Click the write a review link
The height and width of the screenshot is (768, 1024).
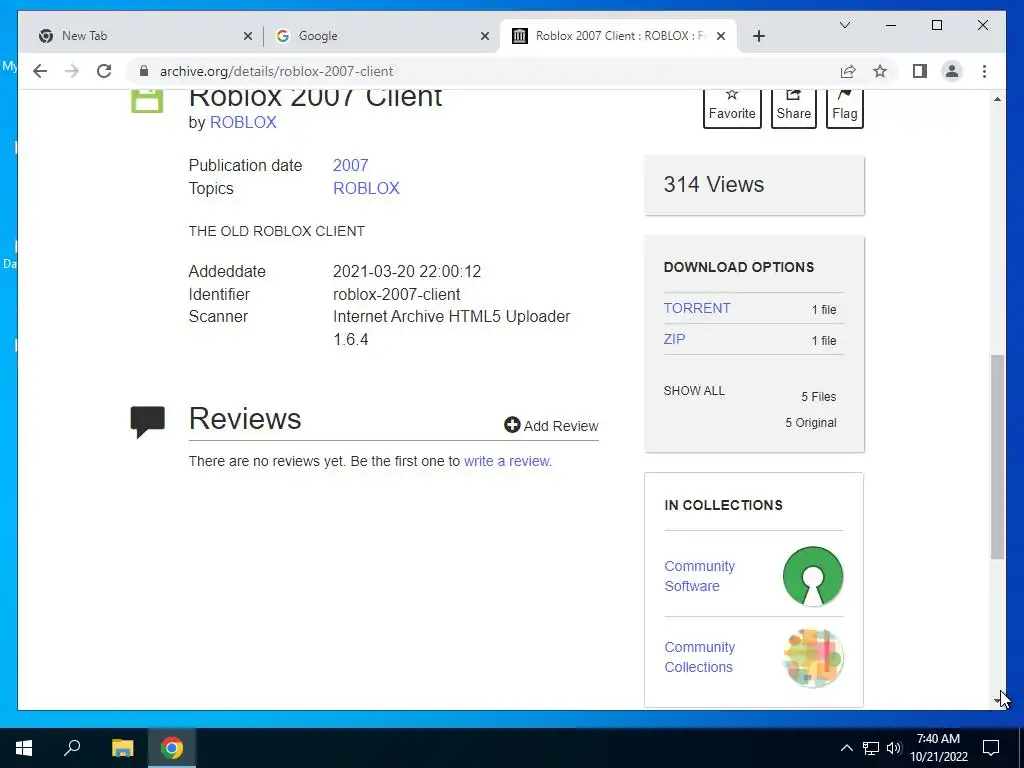tap(507, 461)
